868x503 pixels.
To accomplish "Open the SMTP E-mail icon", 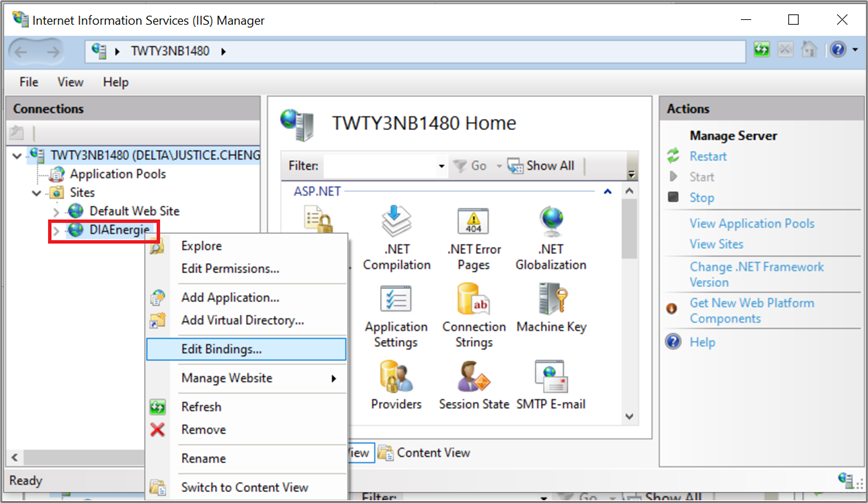I will 550,386.
